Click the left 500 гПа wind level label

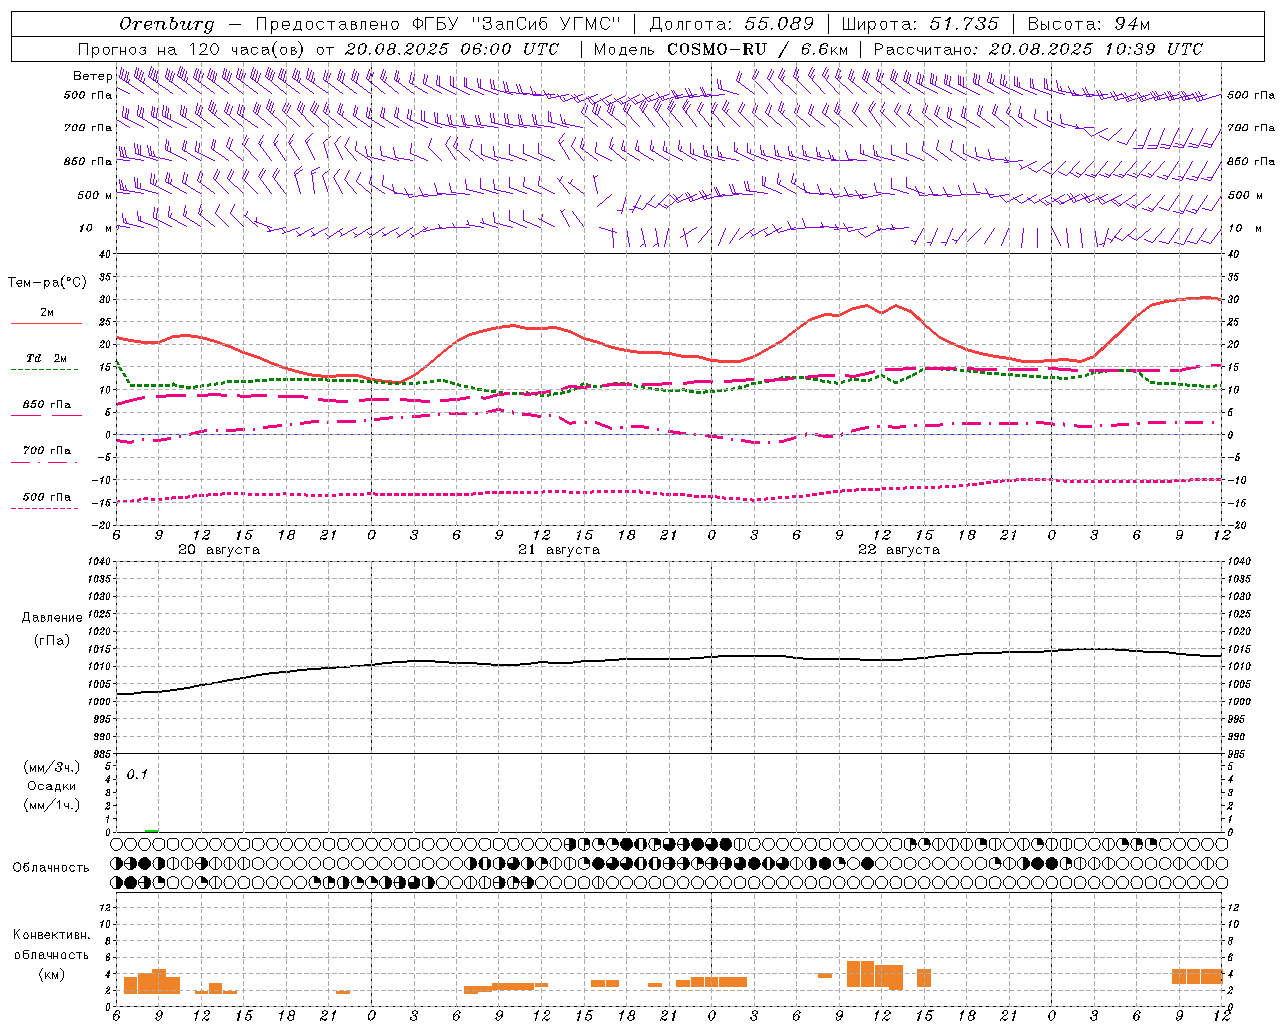[x=88, y=95]
